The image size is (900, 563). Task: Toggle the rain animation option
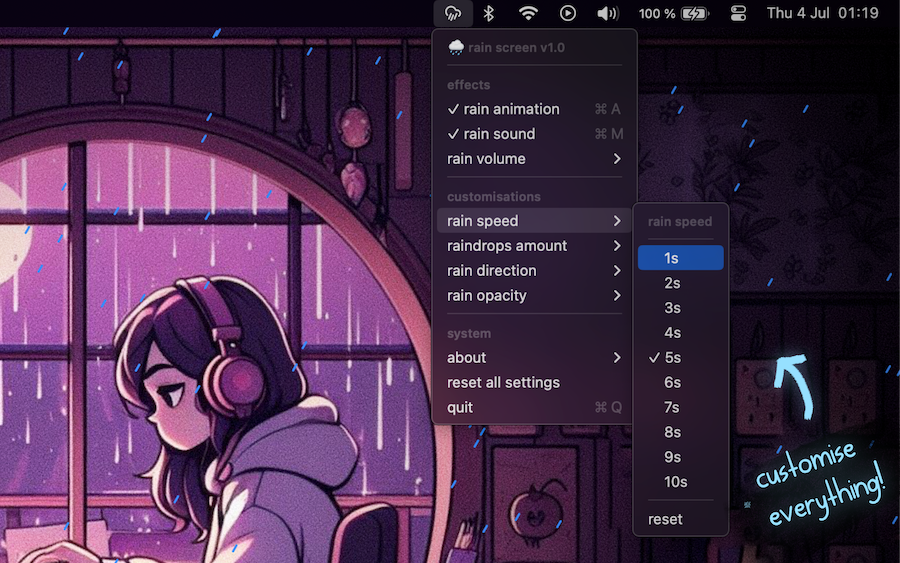[534, 109]
